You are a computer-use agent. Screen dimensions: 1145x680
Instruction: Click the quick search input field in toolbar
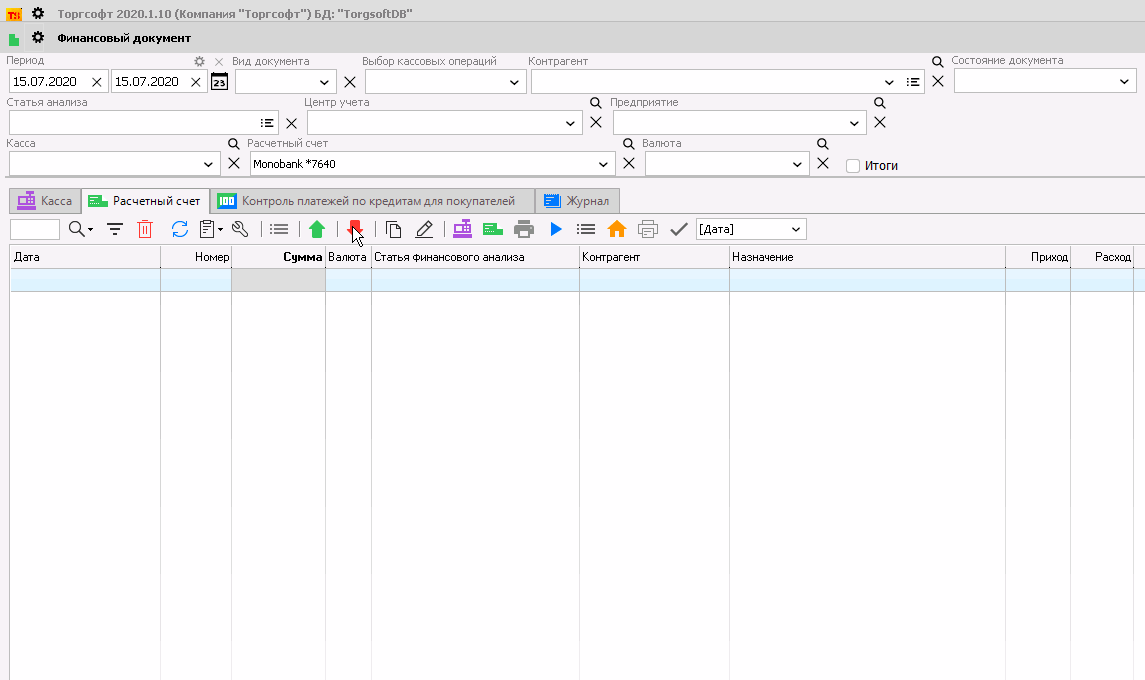[35, 230]
